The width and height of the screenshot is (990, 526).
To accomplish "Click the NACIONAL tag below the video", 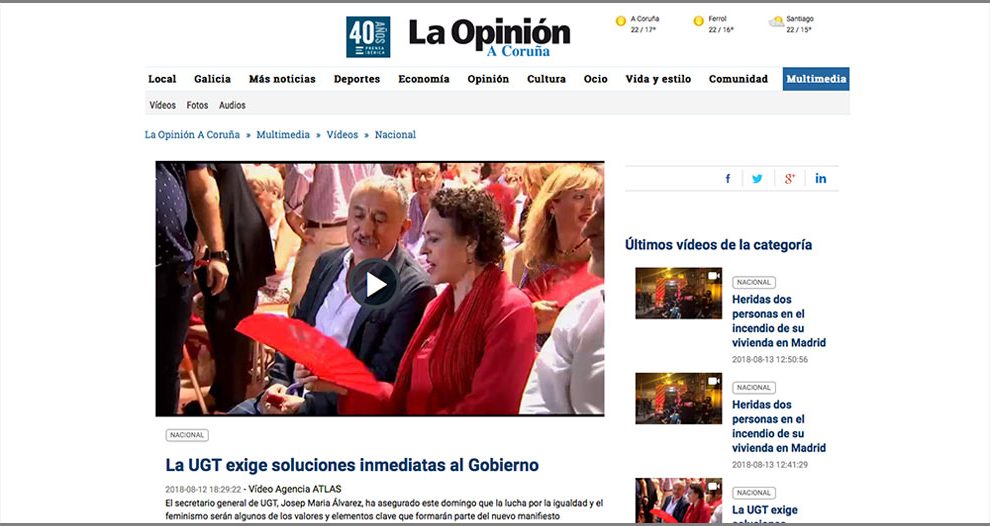I will tap(187, 435).
